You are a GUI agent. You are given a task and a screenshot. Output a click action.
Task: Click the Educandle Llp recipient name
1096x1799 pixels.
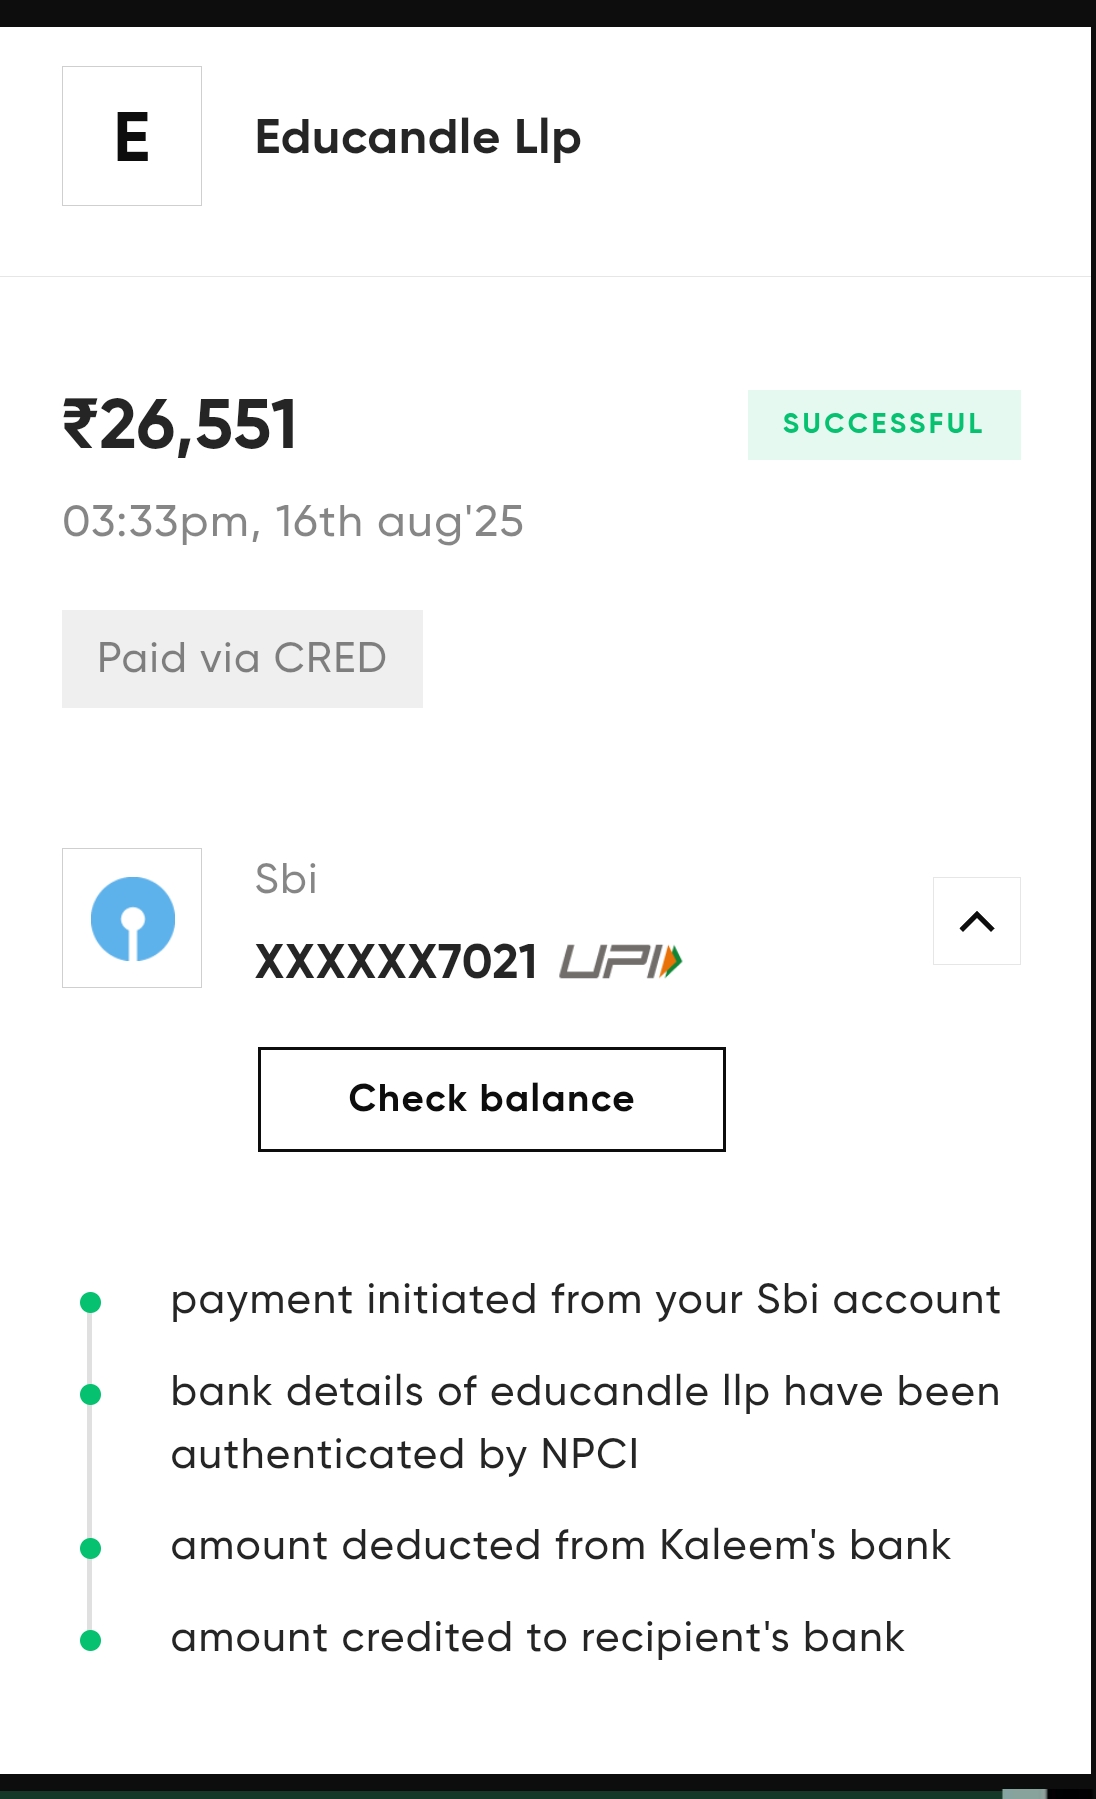click(417, 137)
